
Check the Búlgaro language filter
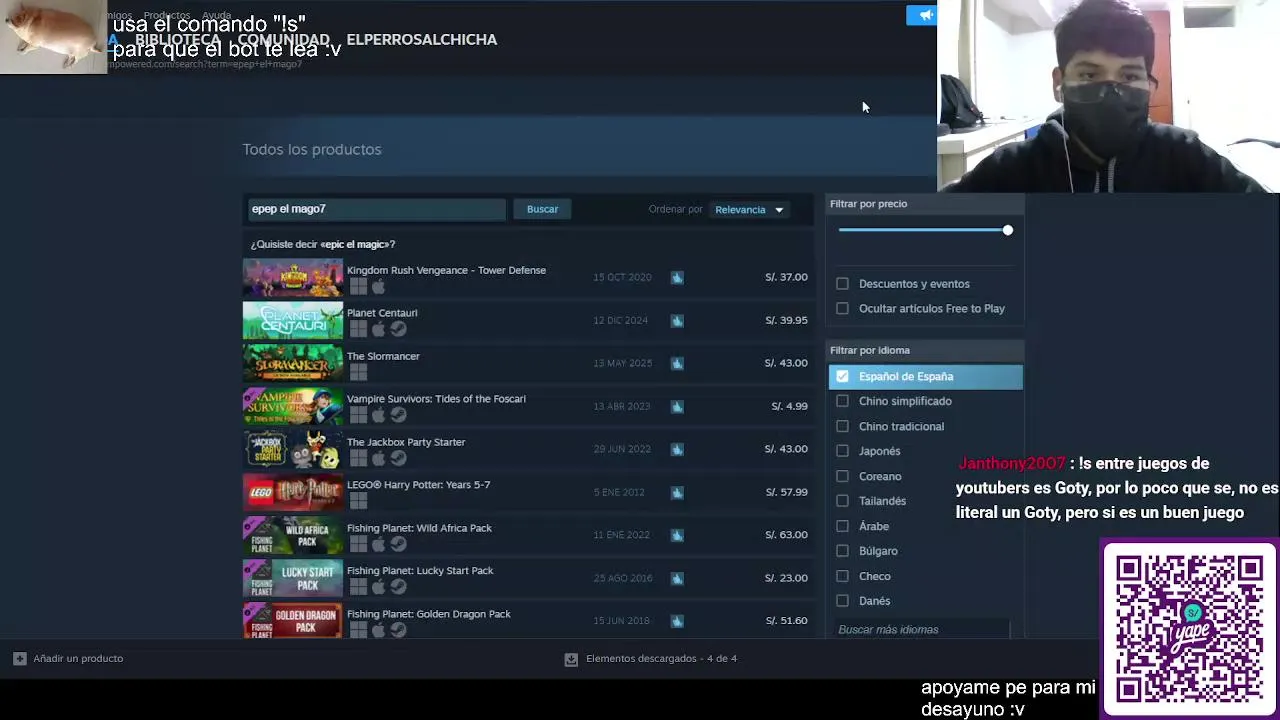tap(842, 551)
